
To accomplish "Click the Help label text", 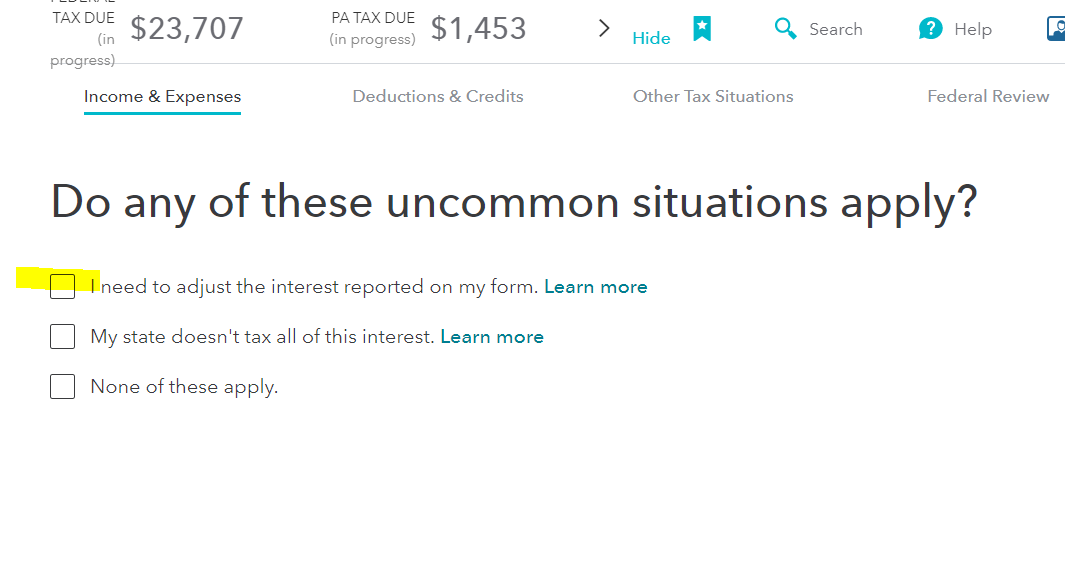I will [x=973, y=29].
